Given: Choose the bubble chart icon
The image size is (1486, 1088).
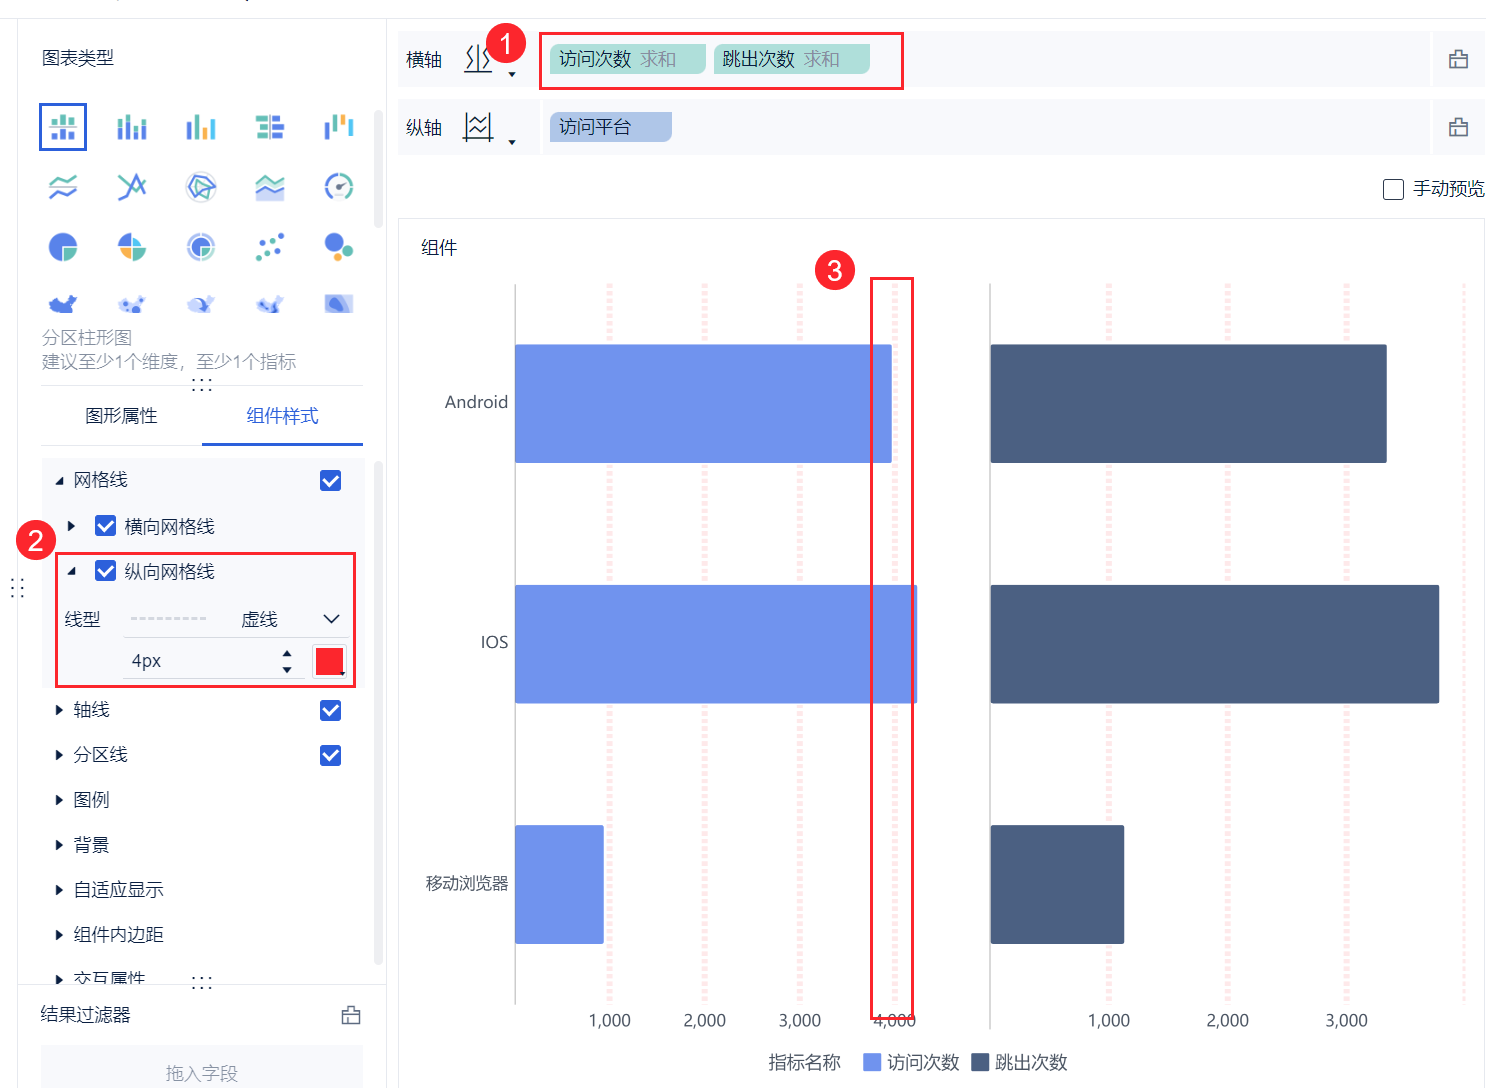Looking at the screenshot, I should pyautogui.click(x=339, y=247).
